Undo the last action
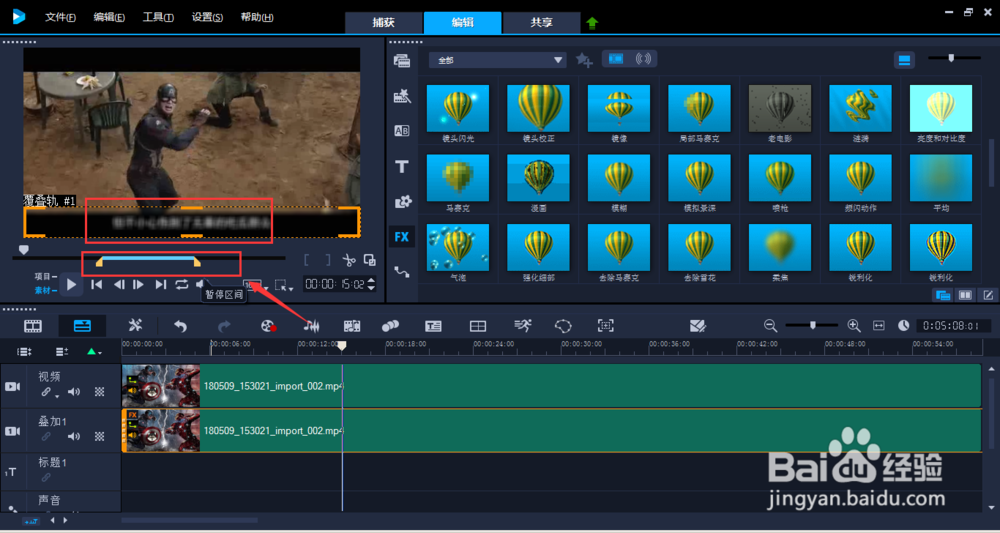 (180, 326)
